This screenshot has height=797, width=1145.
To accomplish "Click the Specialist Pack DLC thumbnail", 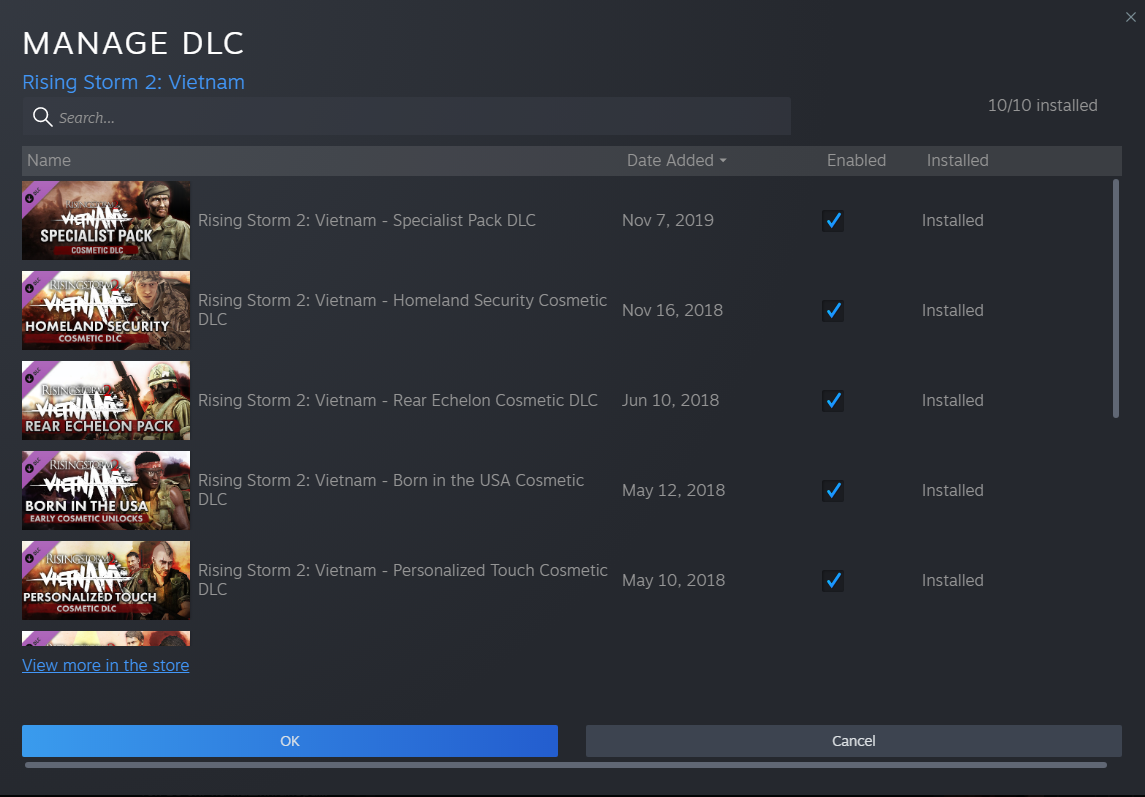I will click(x=106, y=220).
